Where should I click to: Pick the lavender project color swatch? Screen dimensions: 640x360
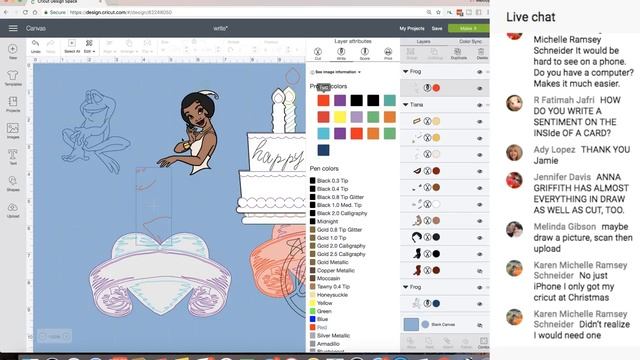(x=356, y=117)
